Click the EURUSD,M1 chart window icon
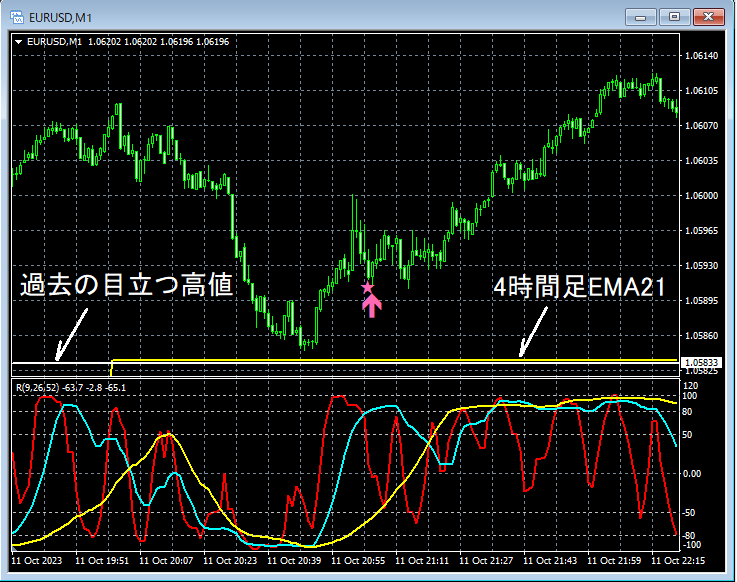 (x=16, y=17)
